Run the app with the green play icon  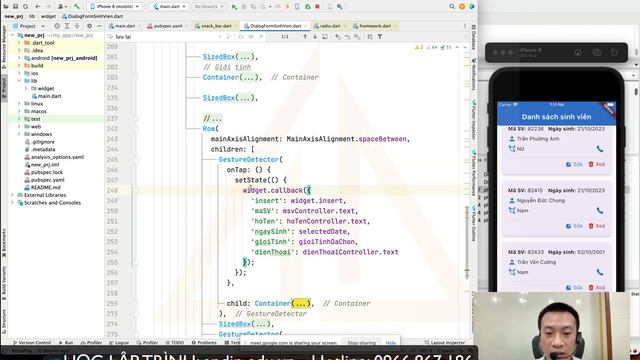pos(234,7)
